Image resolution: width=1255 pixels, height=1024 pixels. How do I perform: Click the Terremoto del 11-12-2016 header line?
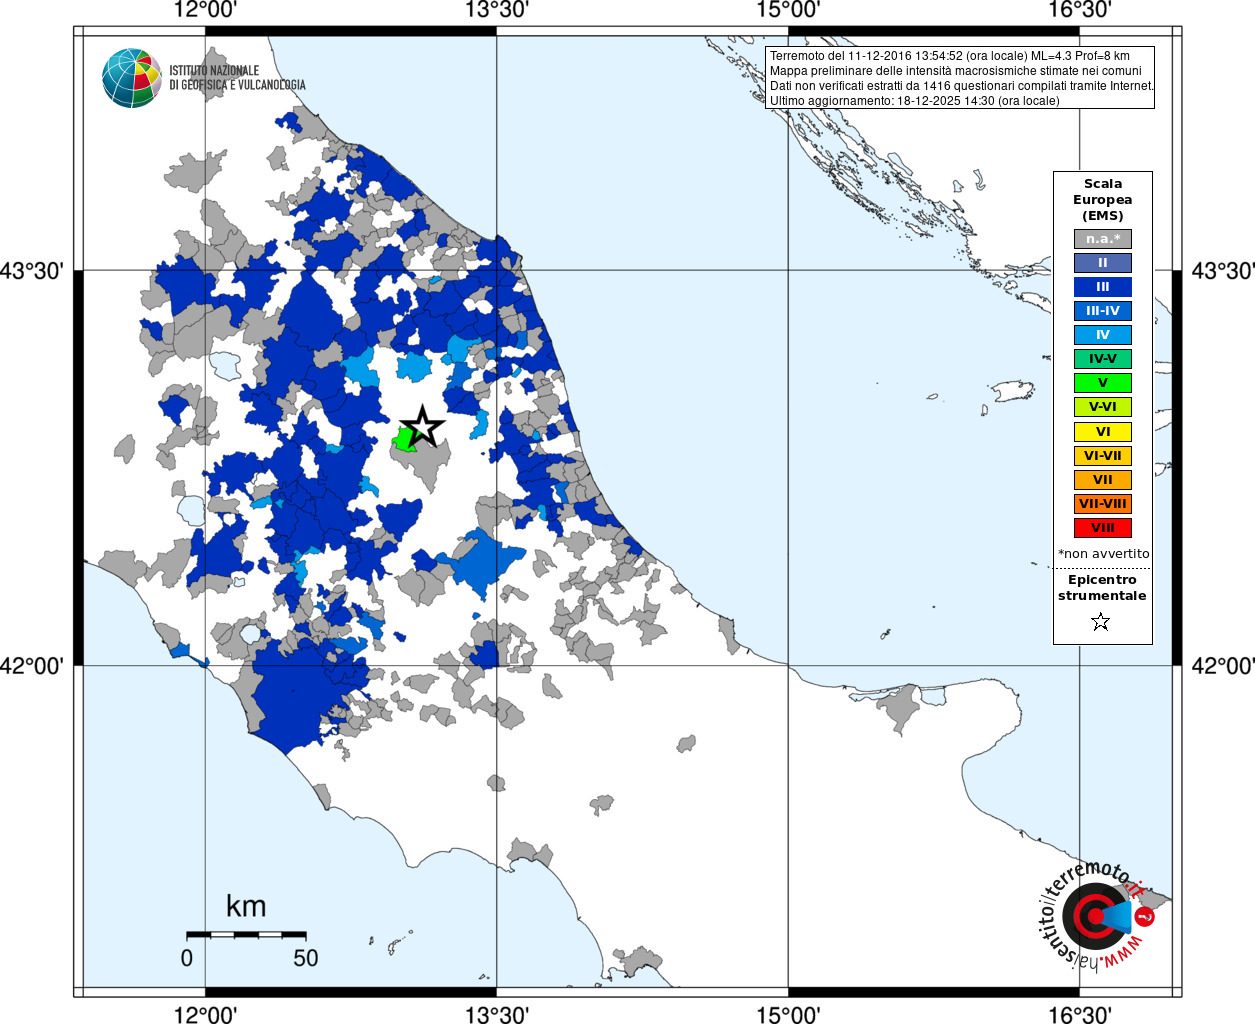pyautogui.click(x=950, y=56)
